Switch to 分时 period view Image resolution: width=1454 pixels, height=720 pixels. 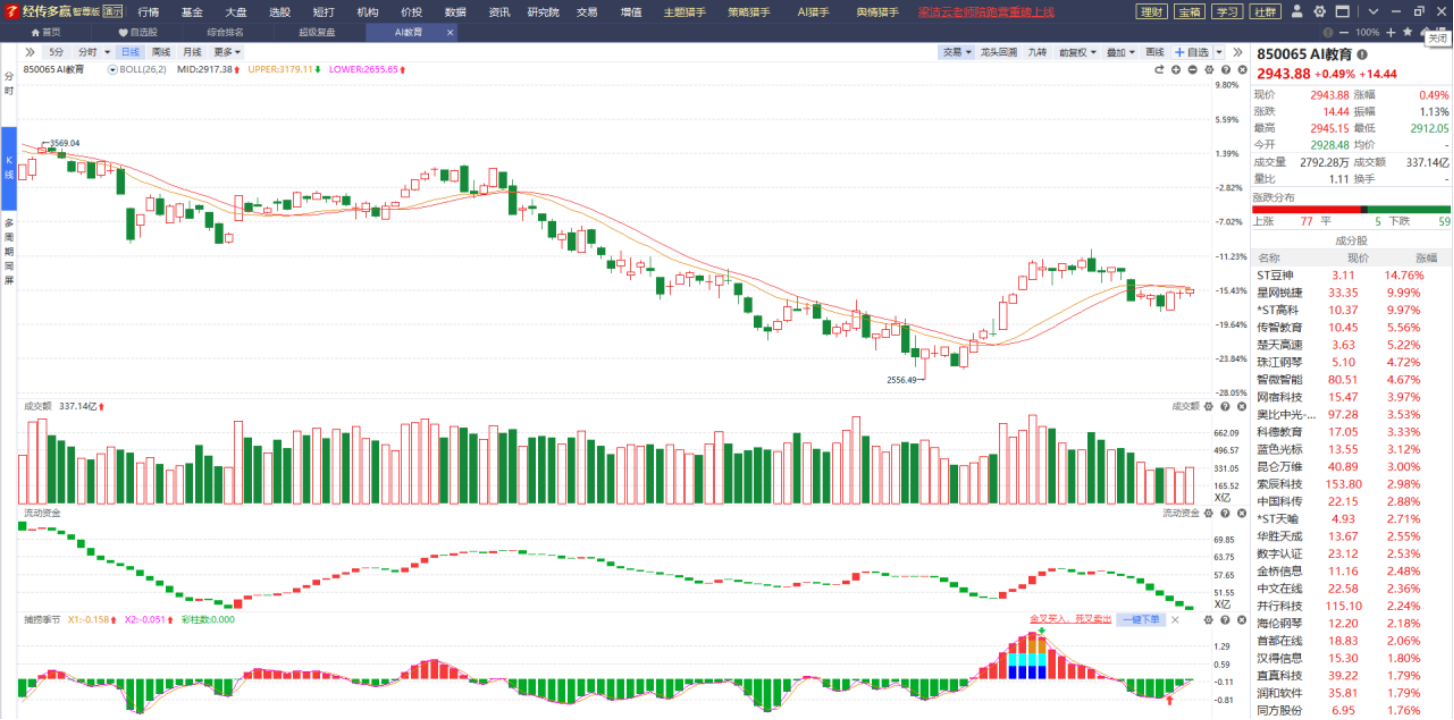pos(87,52)
